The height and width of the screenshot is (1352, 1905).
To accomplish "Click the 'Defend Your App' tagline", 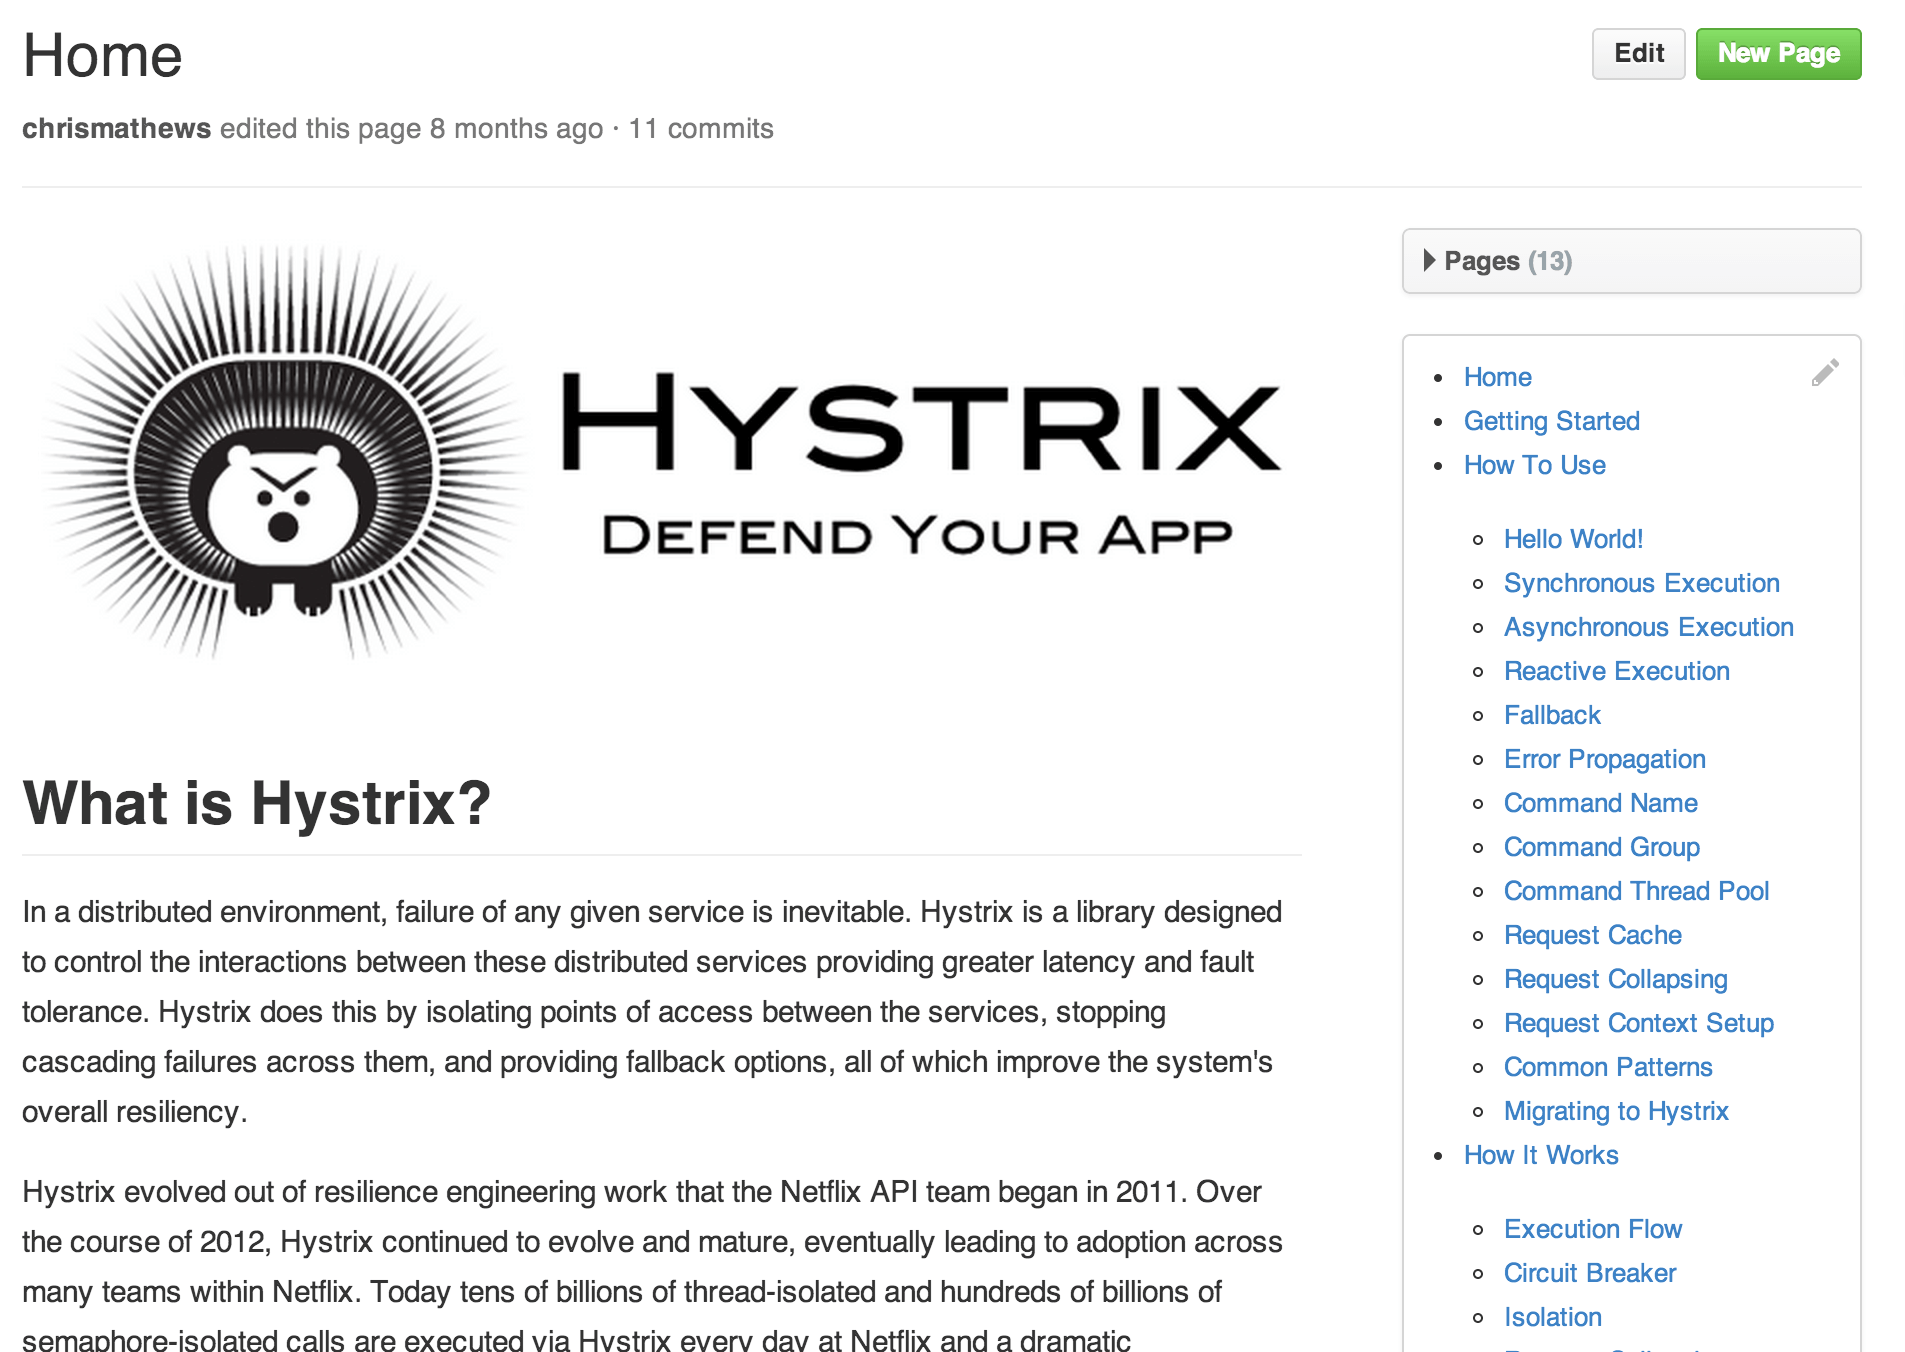I will [917, 536].
